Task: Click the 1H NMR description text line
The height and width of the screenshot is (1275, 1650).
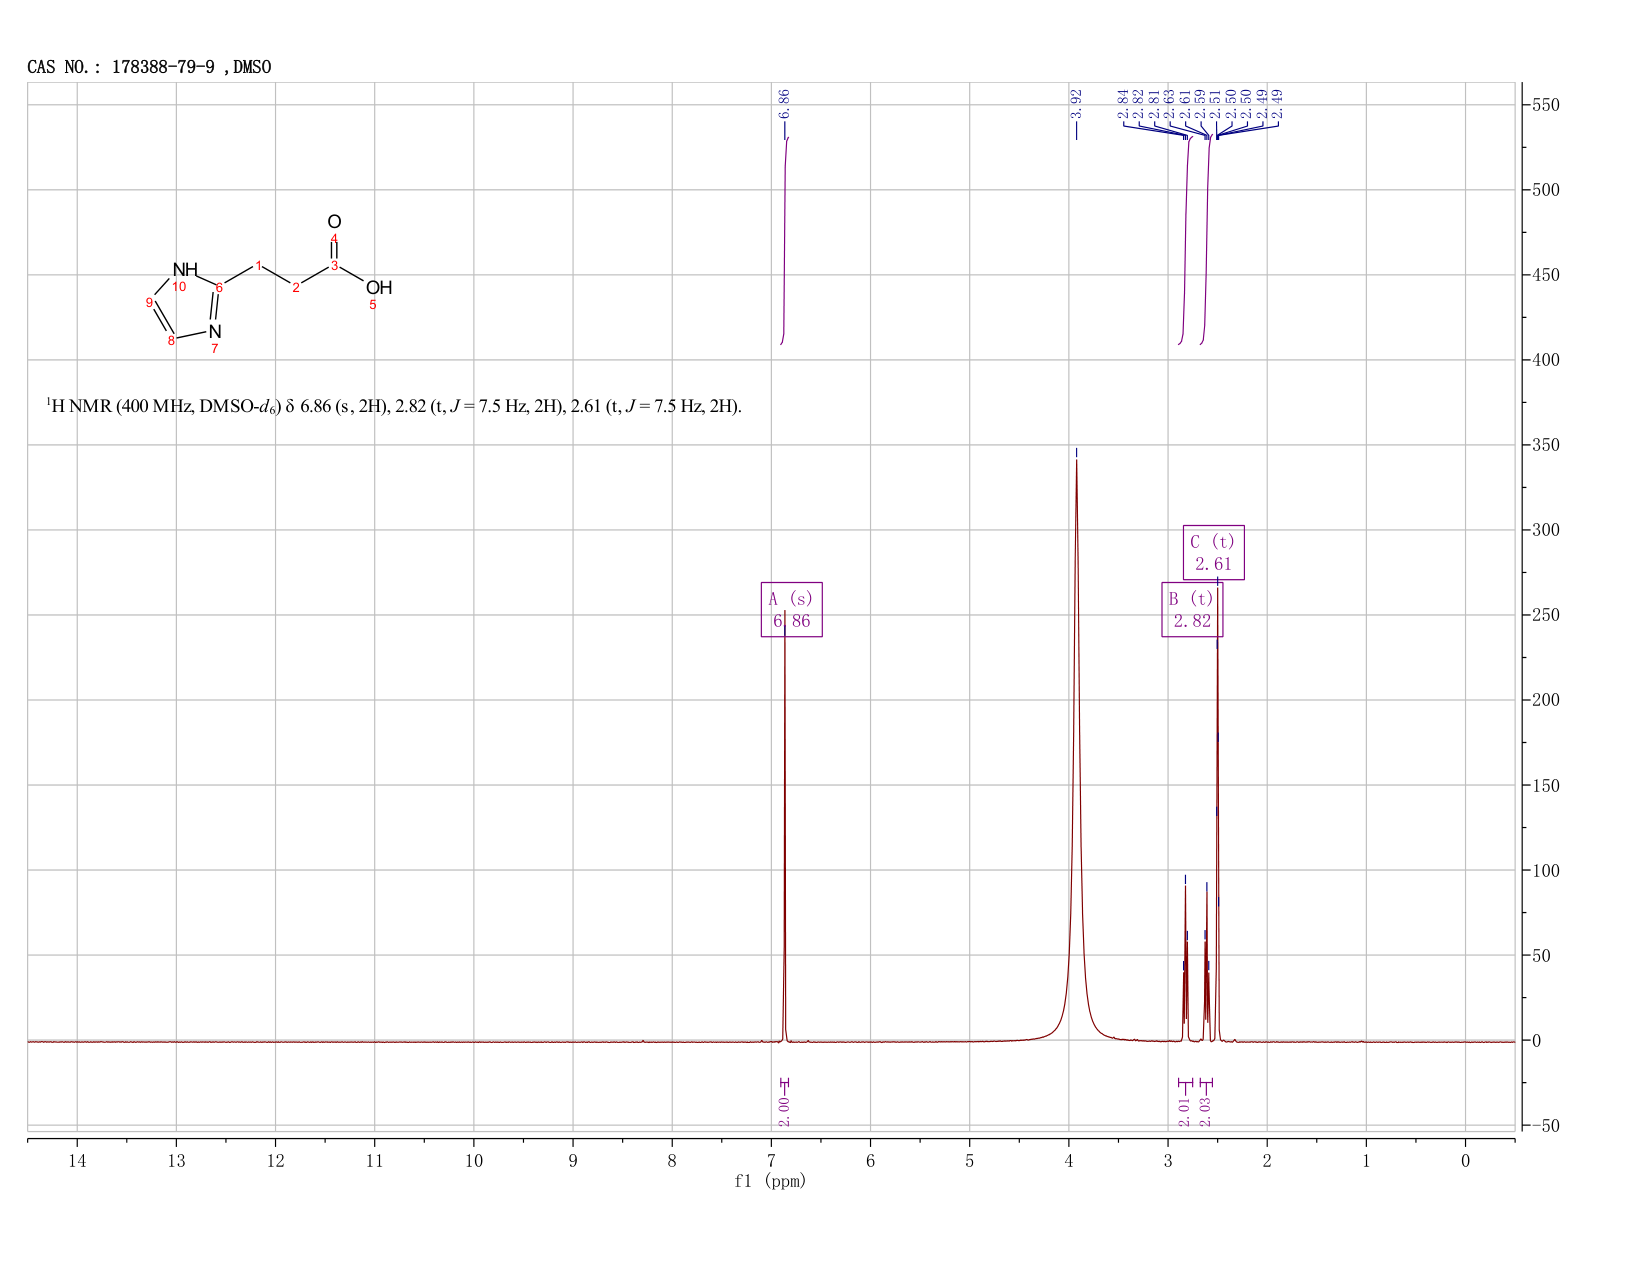Action: click(394, 406)
